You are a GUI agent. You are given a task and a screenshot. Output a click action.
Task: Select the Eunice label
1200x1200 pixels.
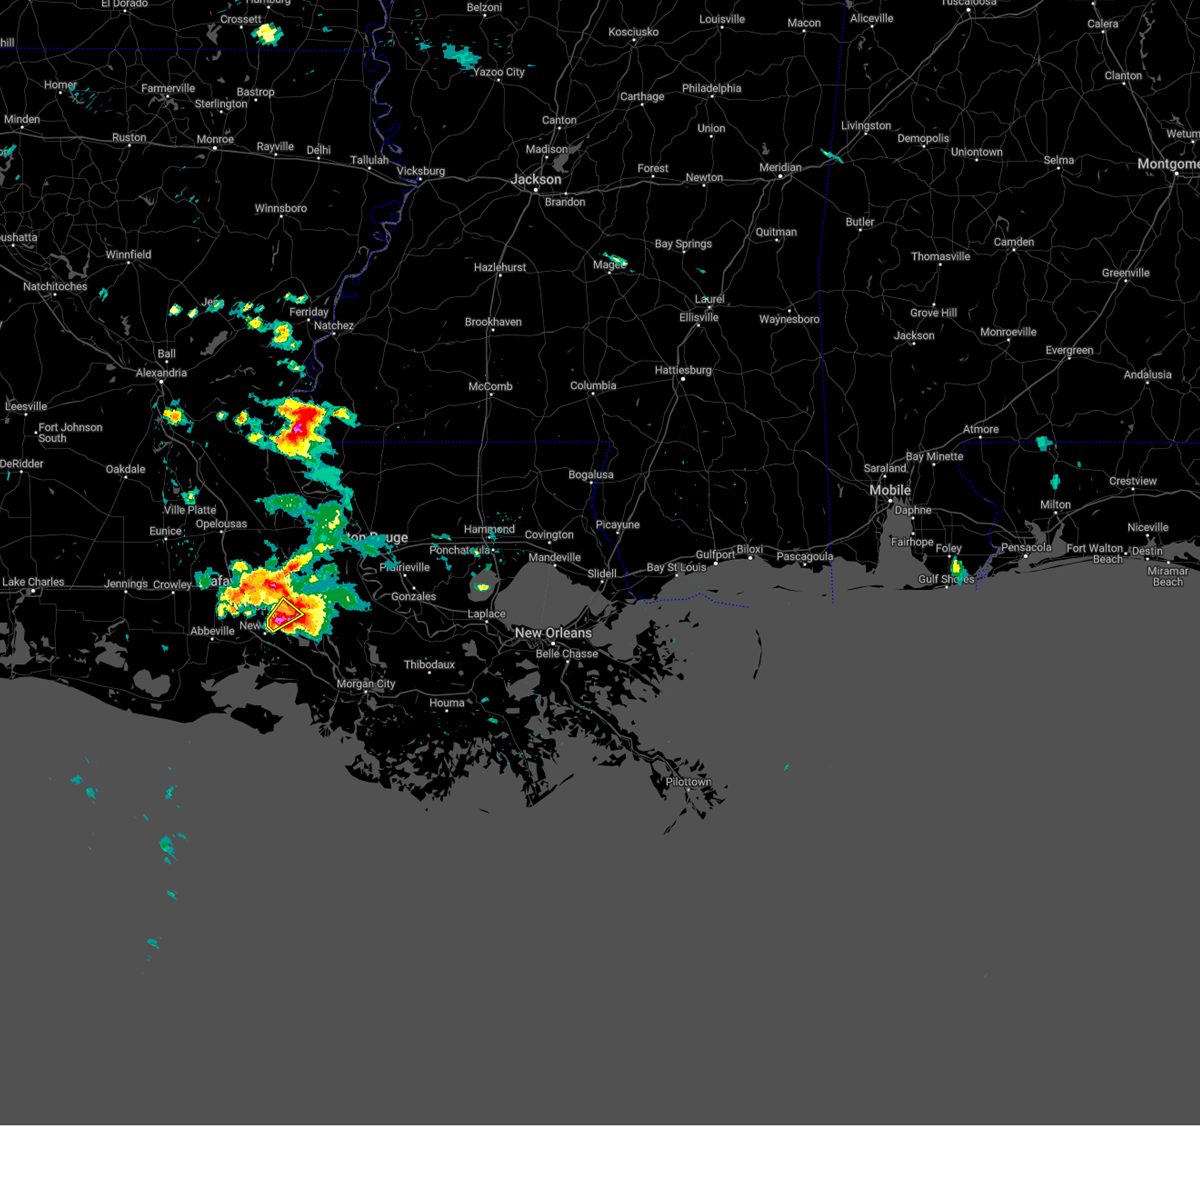coord(166,531)
